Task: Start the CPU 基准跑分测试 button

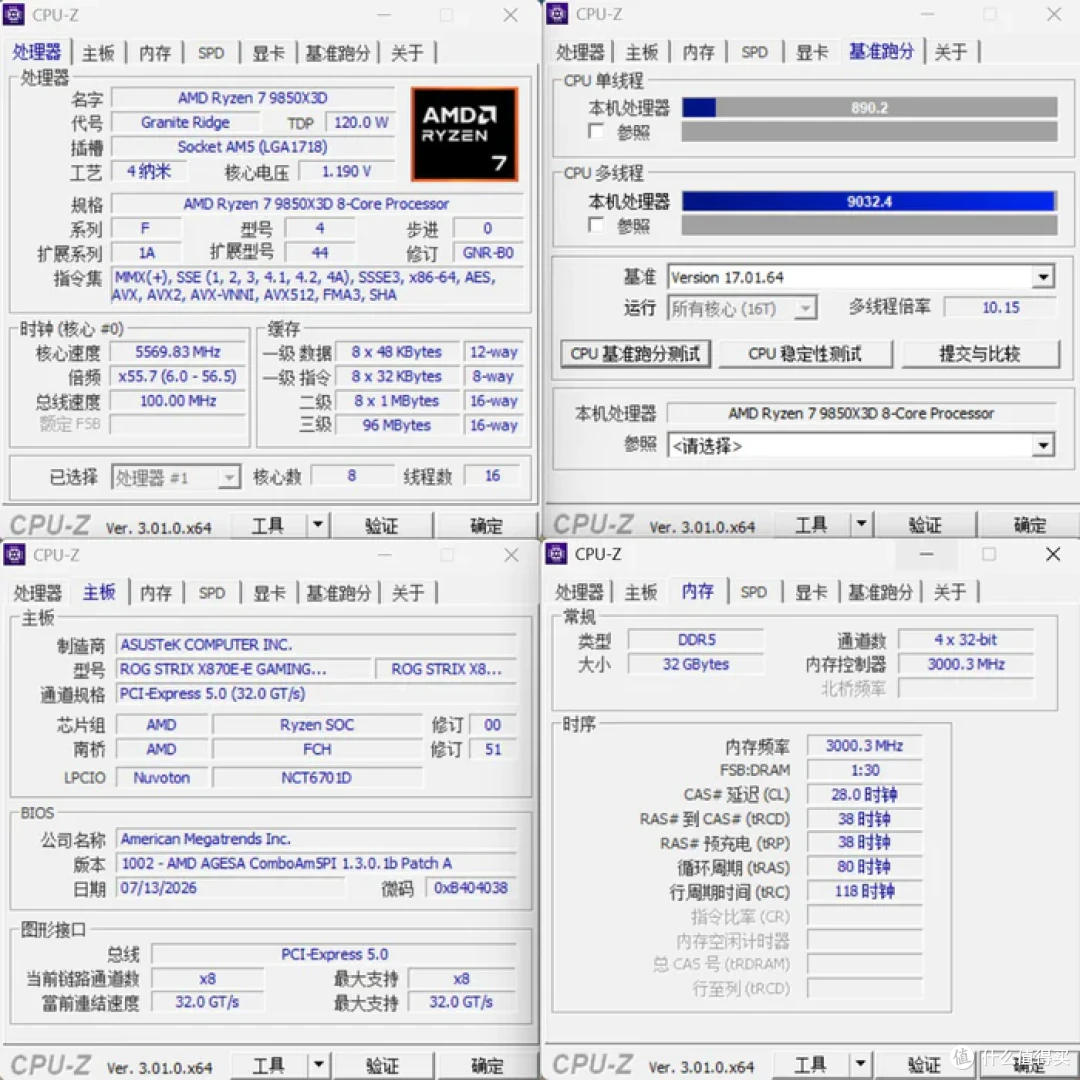Action: click(x=635, y=354)
